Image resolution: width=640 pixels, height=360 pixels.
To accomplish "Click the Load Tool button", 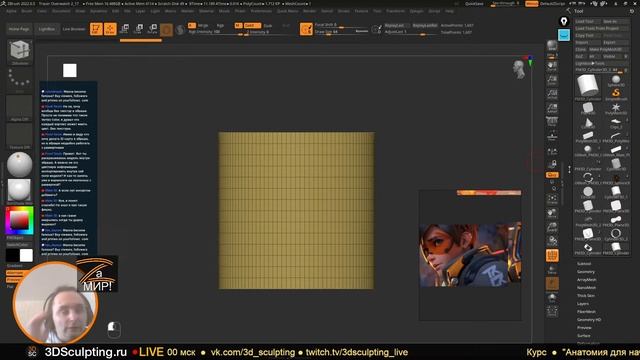I will [x=588, y=21].
